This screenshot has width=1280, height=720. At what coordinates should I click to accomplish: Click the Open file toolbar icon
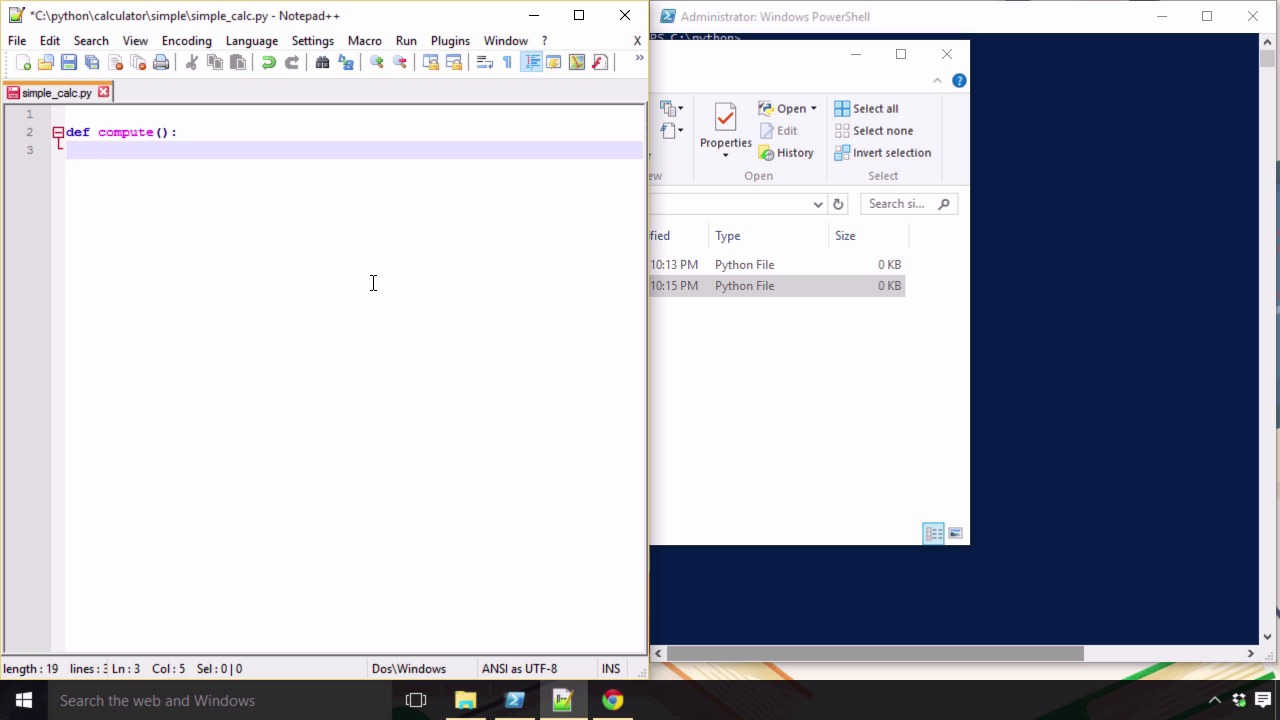(x=46, y=62)
